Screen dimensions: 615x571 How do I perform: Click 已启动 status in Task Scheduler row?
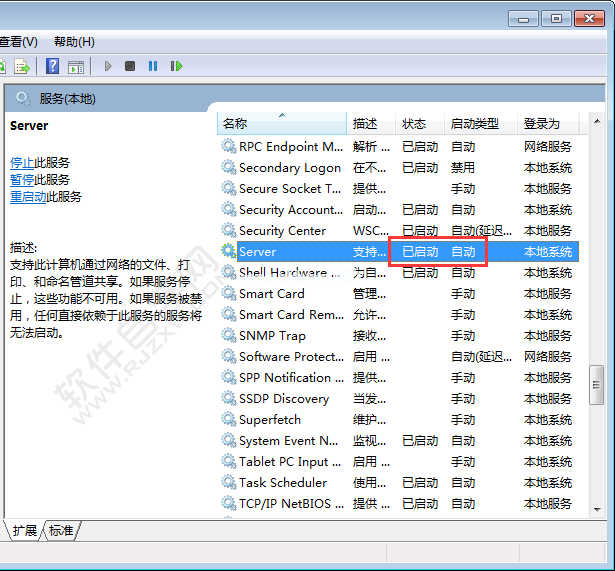pyautogui.click(x=420, y=482)
